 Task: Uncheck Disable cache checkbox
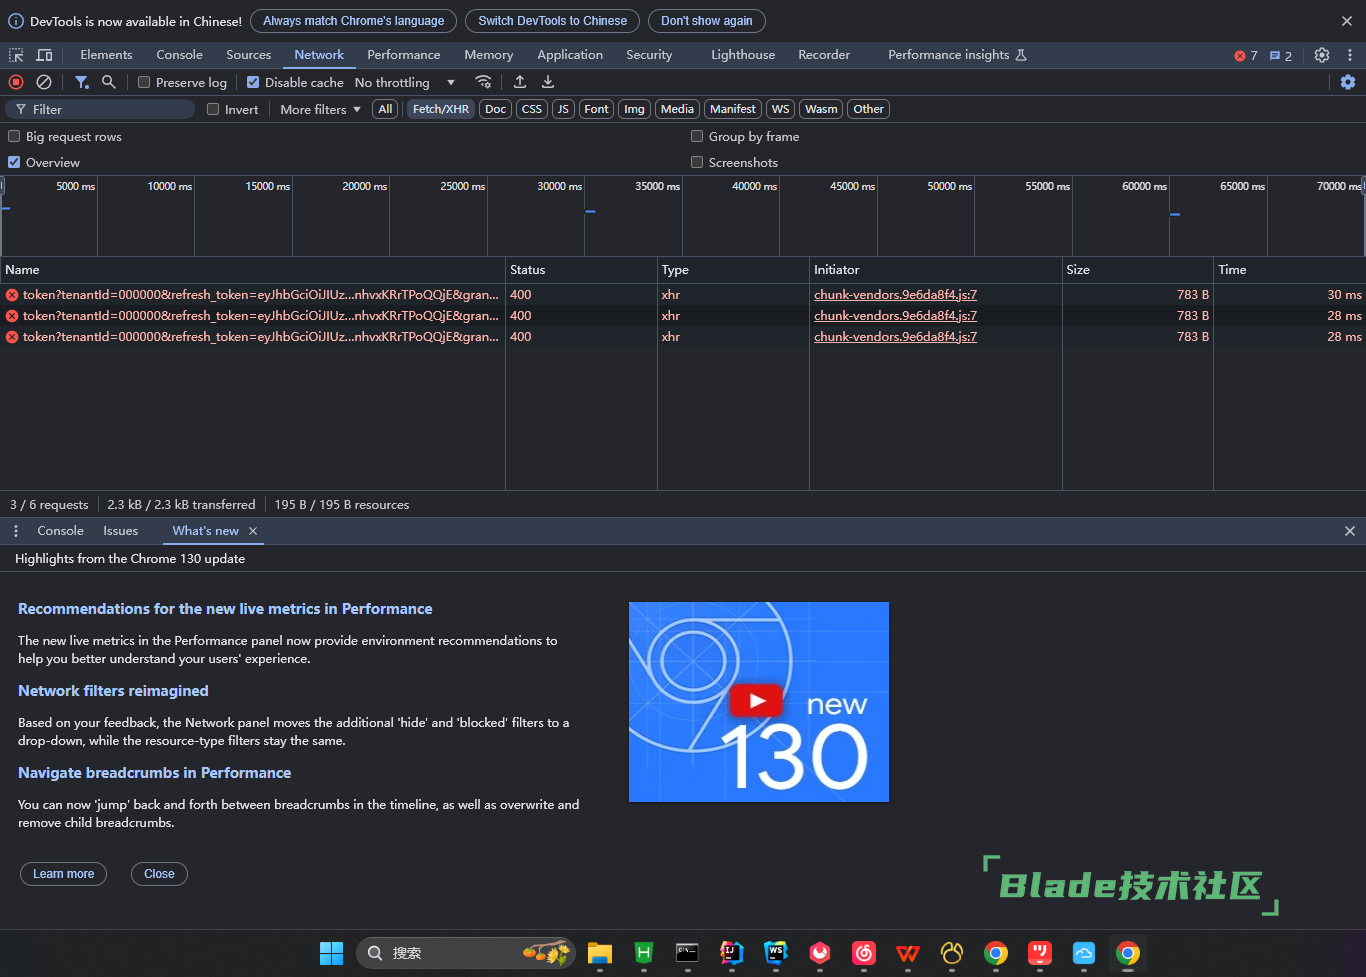click(253, 82)
